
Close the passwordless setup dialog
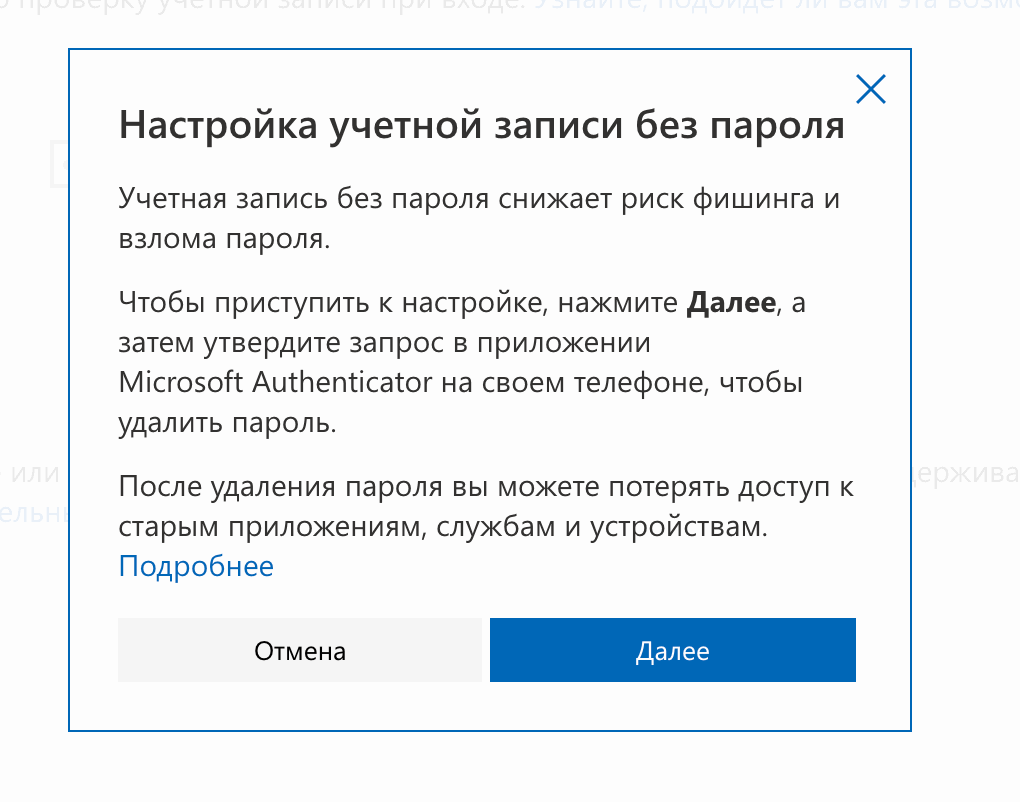(x=871, y=90)
